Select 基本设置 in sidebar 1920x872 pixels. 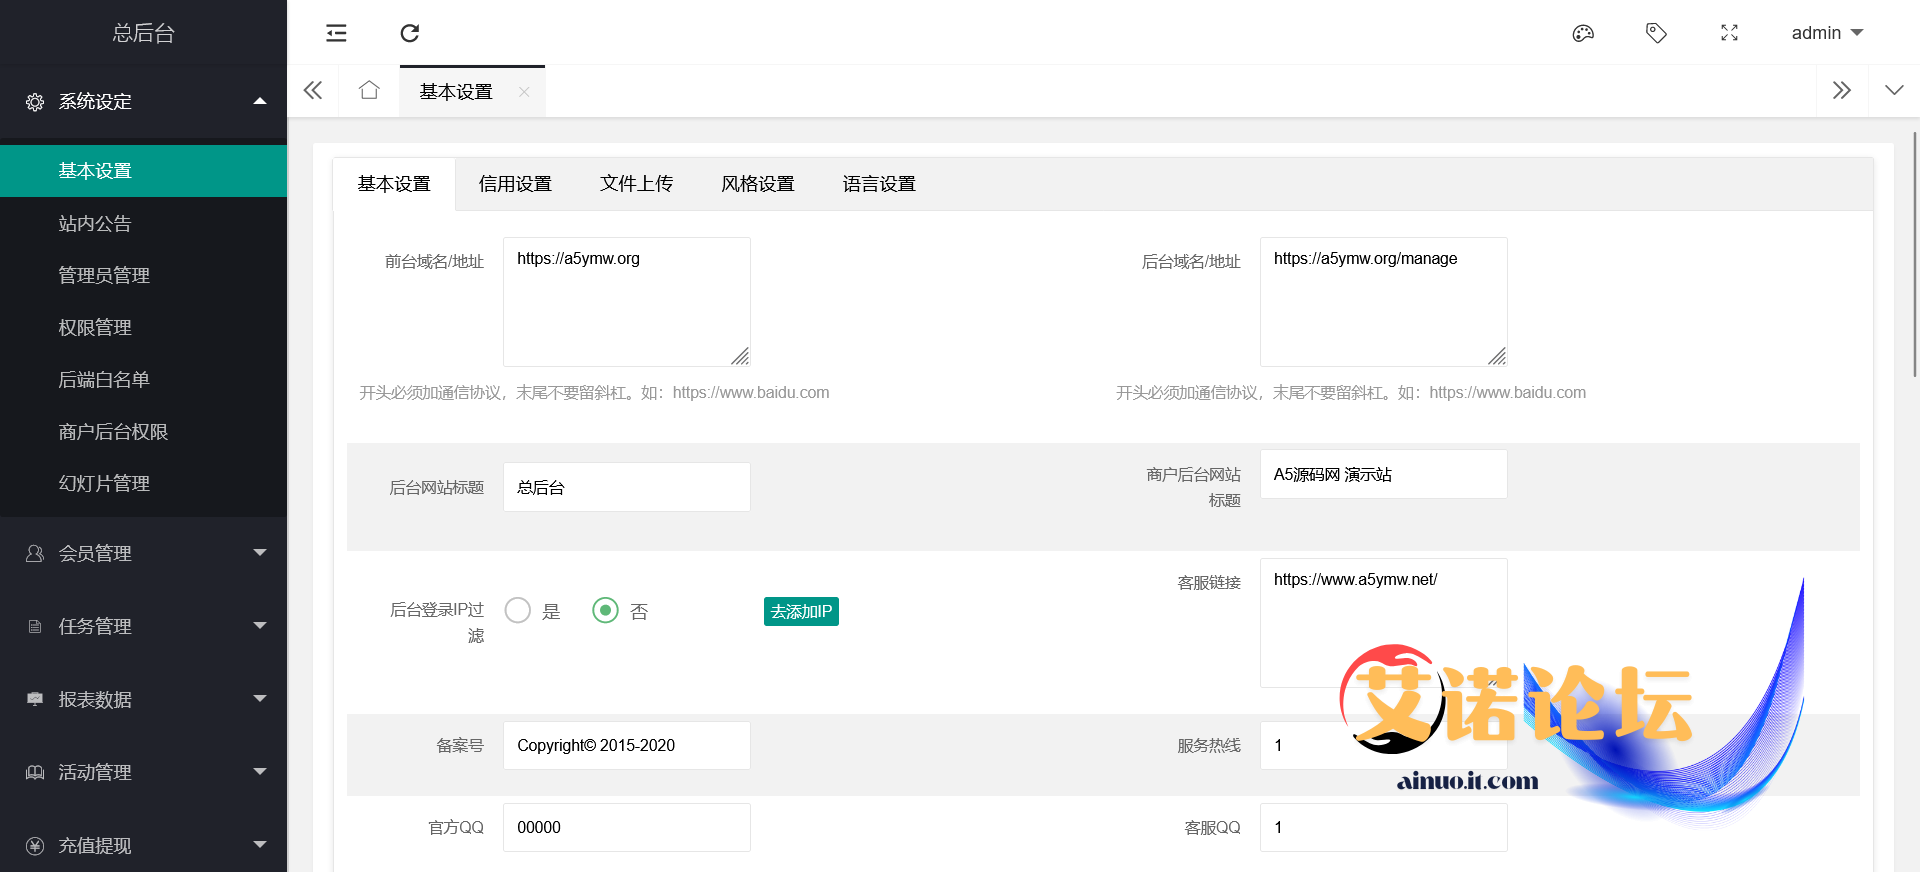tap(143, 171)
